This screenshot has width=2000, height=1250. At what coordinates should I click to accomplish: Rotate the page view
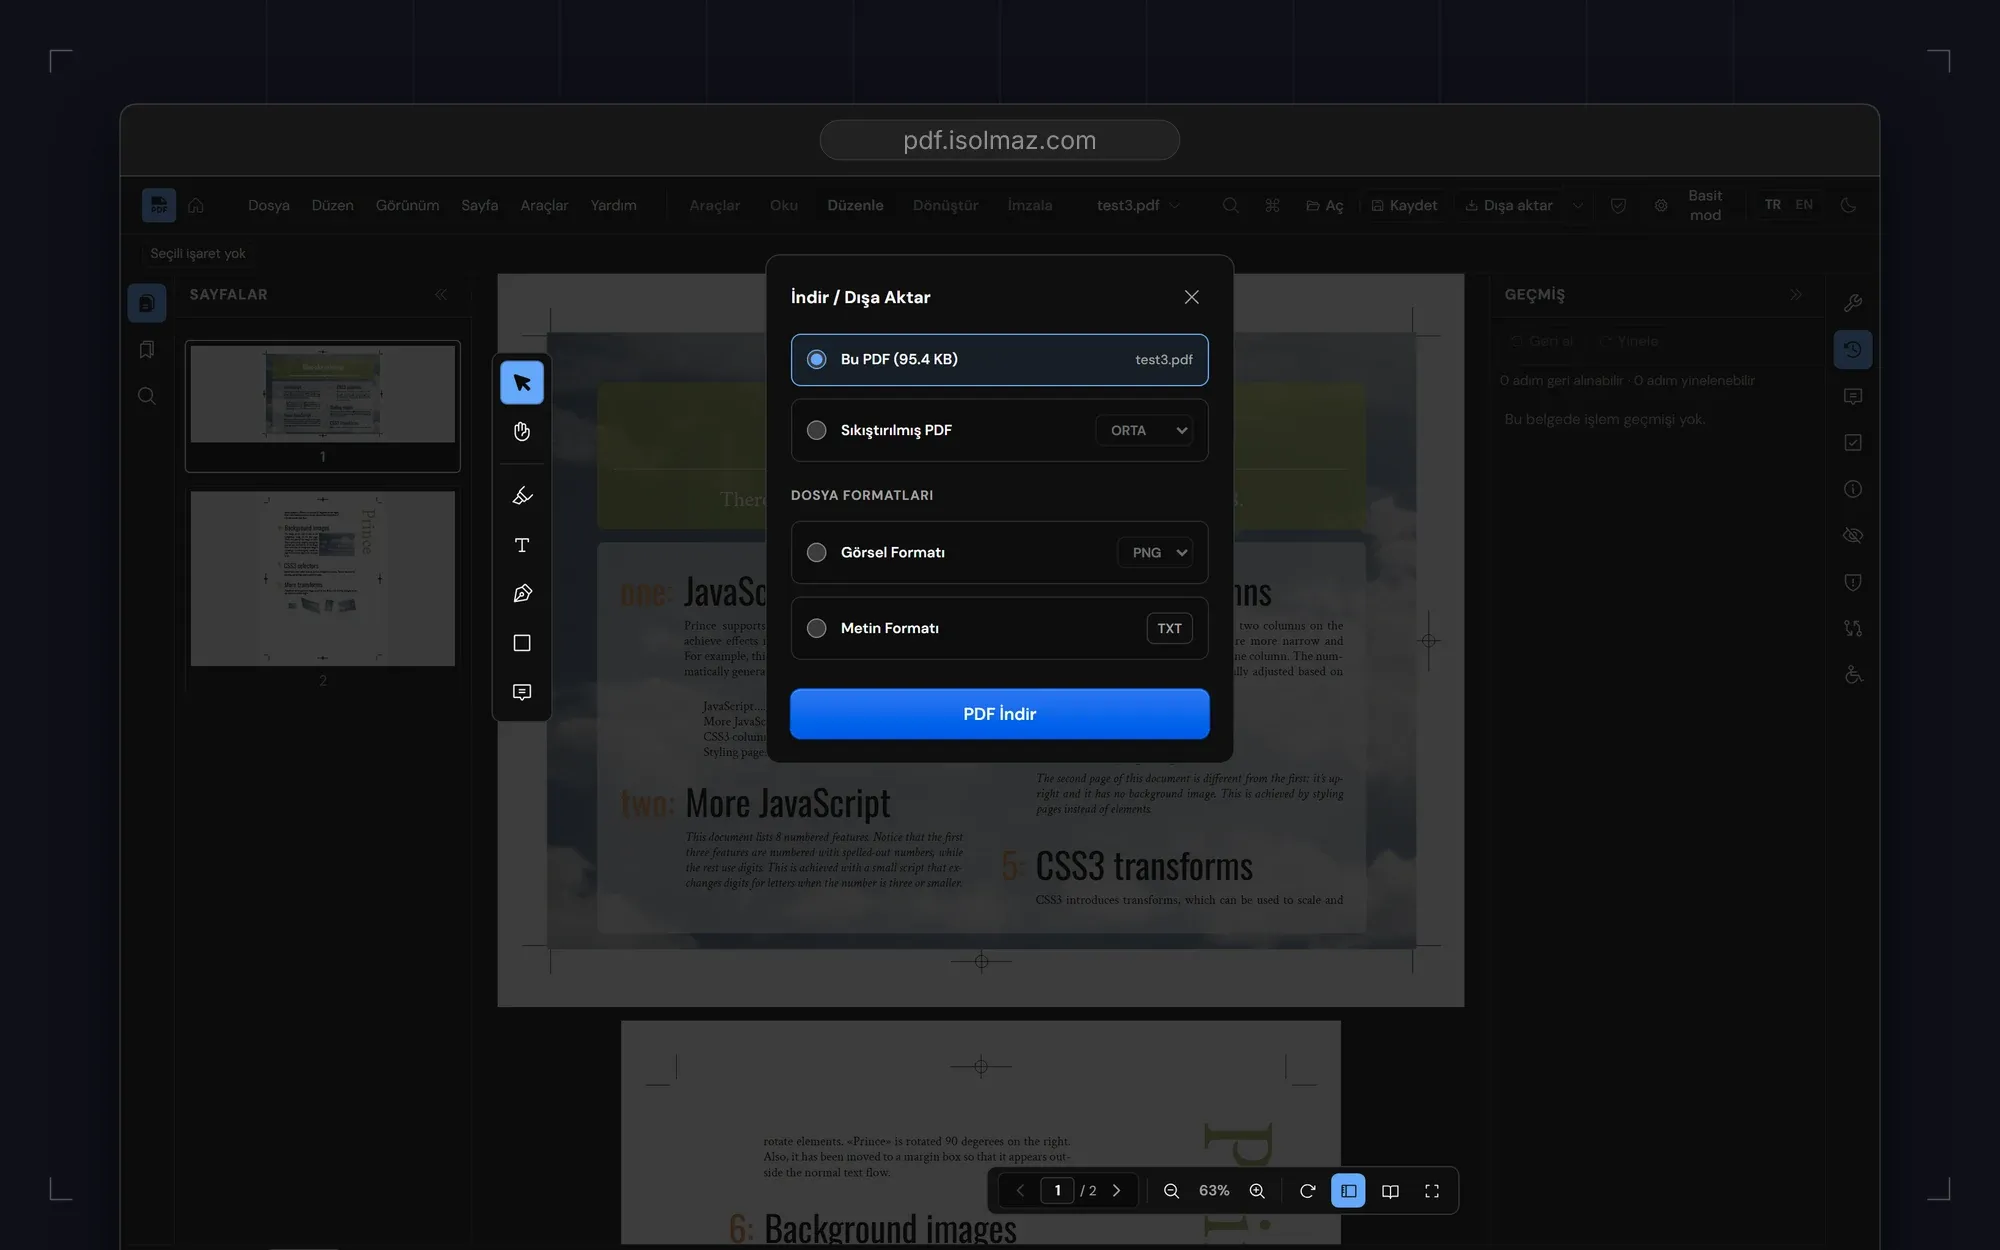[1307, 1191]
